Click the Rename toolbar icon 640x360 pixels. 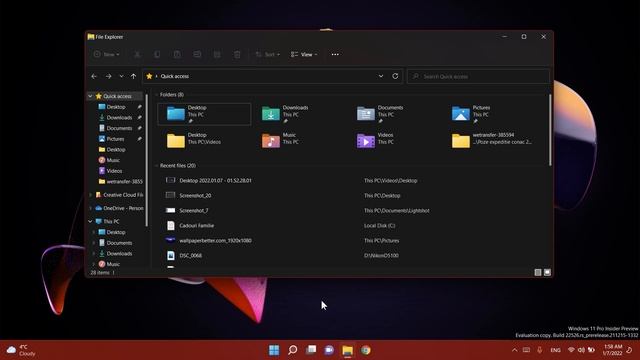click(197, 54)
